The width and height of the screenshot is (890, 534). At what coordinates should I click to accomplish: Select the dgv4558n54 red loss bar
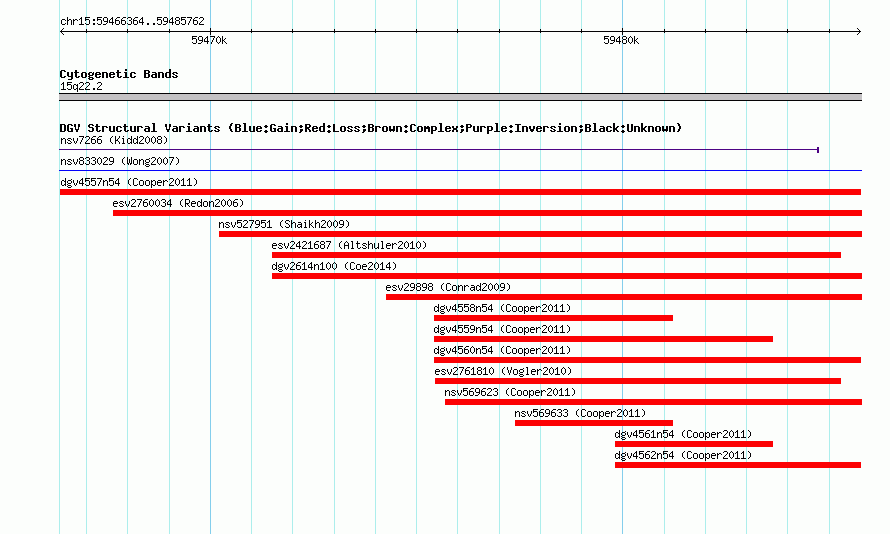tap(553, 318)
